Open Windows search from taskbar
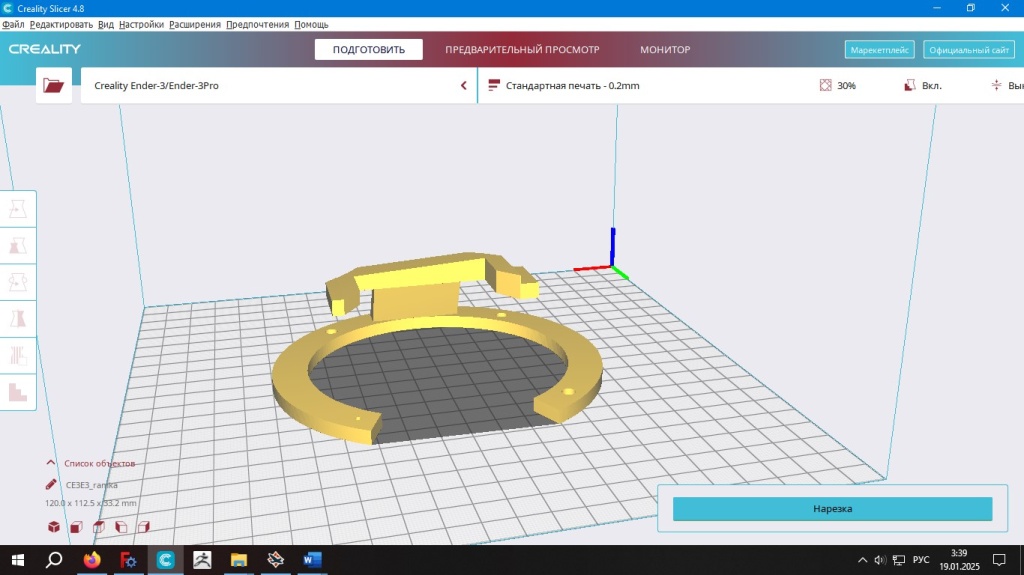The width and height of the screenshot is (1024, 575). point(54,560)
